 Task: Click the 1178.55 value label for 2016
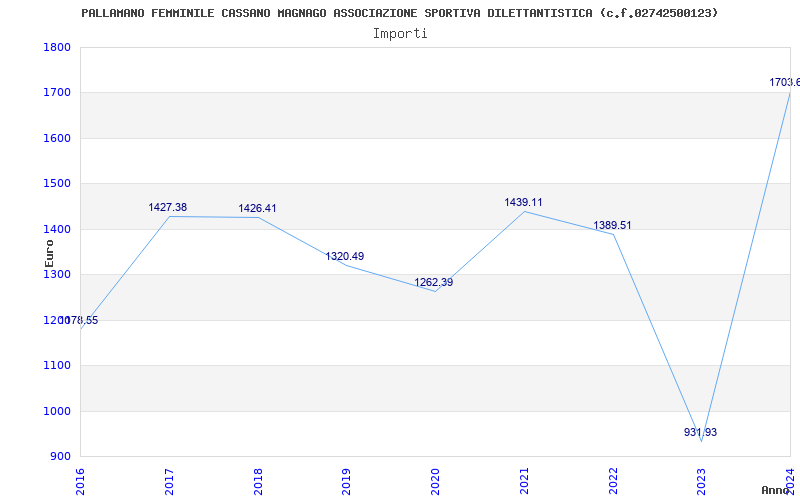tap(79, 320)
